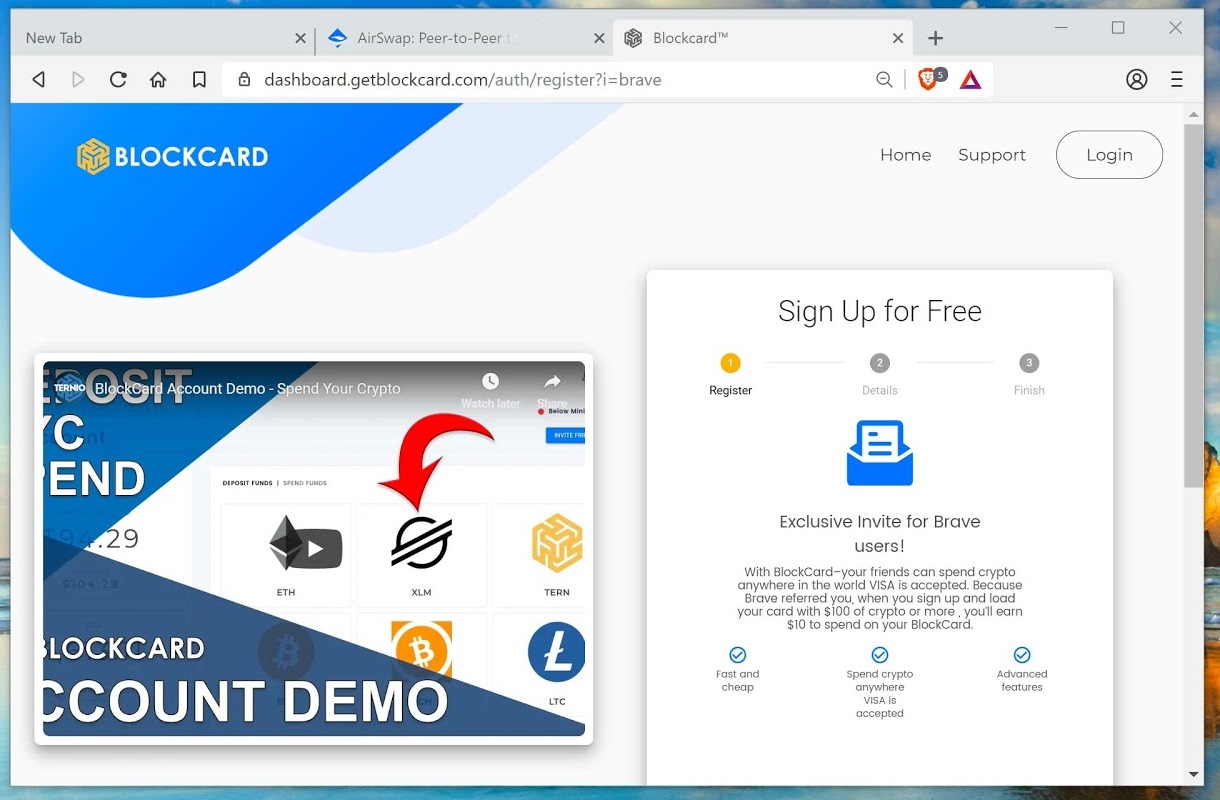Click the Sign Up for Free heading

(880, 311)
